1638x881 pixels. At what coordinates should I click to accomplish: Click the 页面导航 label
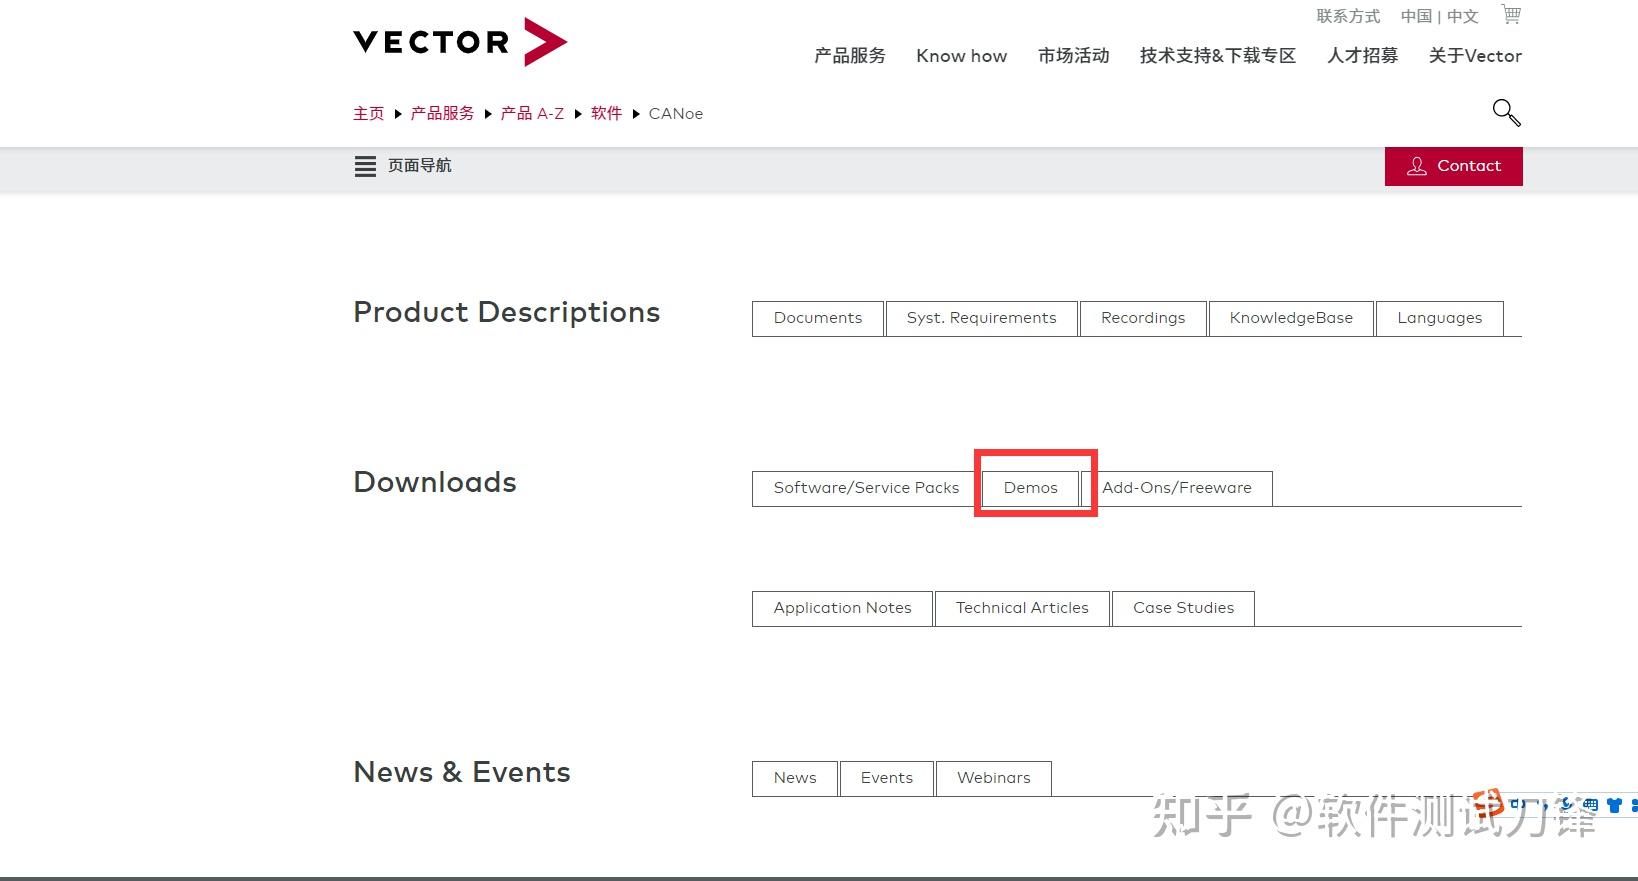[420, 166]
